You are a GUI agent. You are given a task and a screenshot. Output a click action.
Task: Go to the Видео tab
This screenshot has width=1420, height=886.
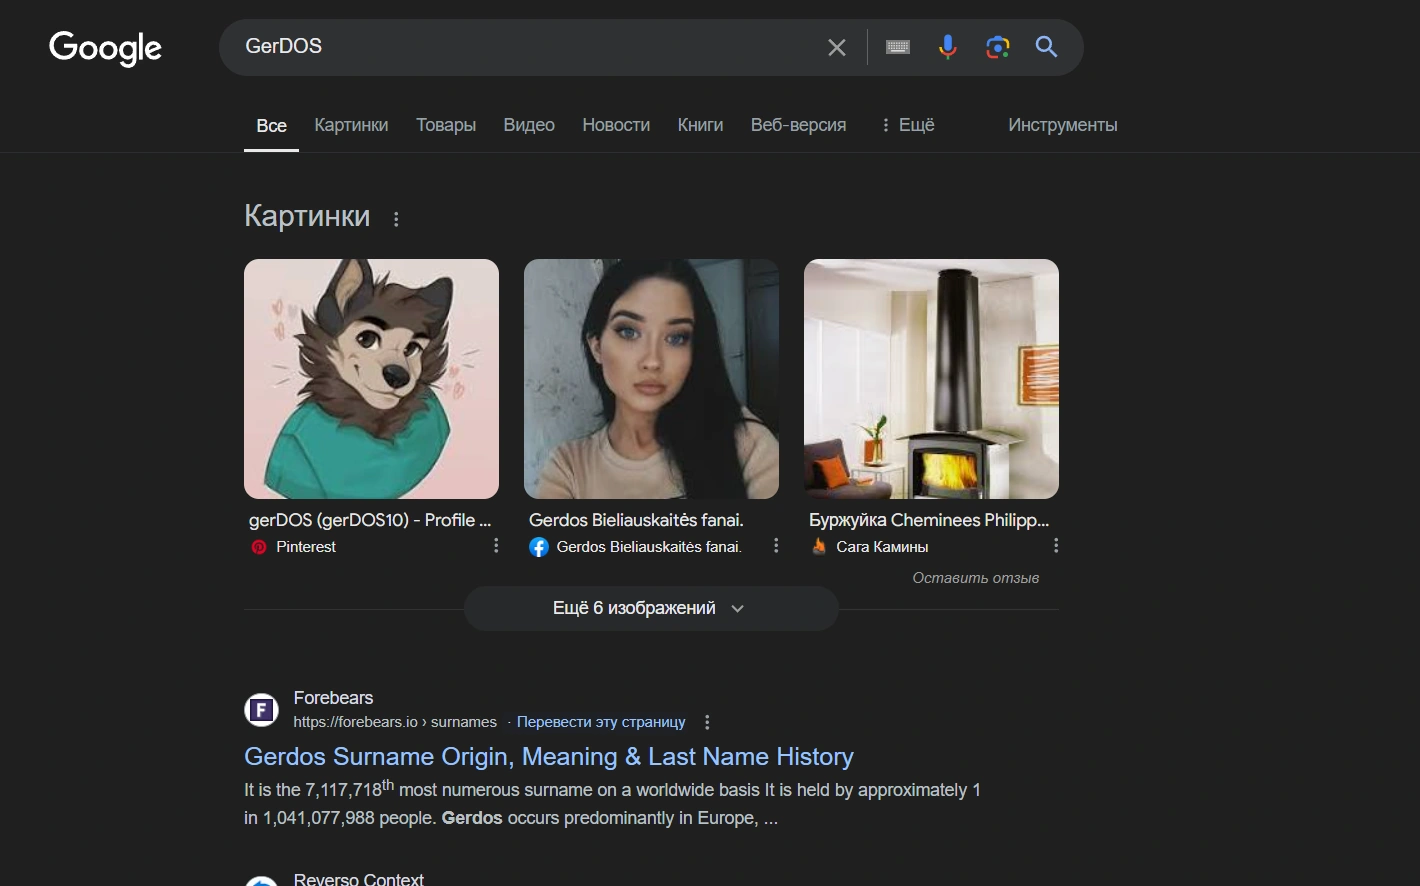[x=529, y=125]
